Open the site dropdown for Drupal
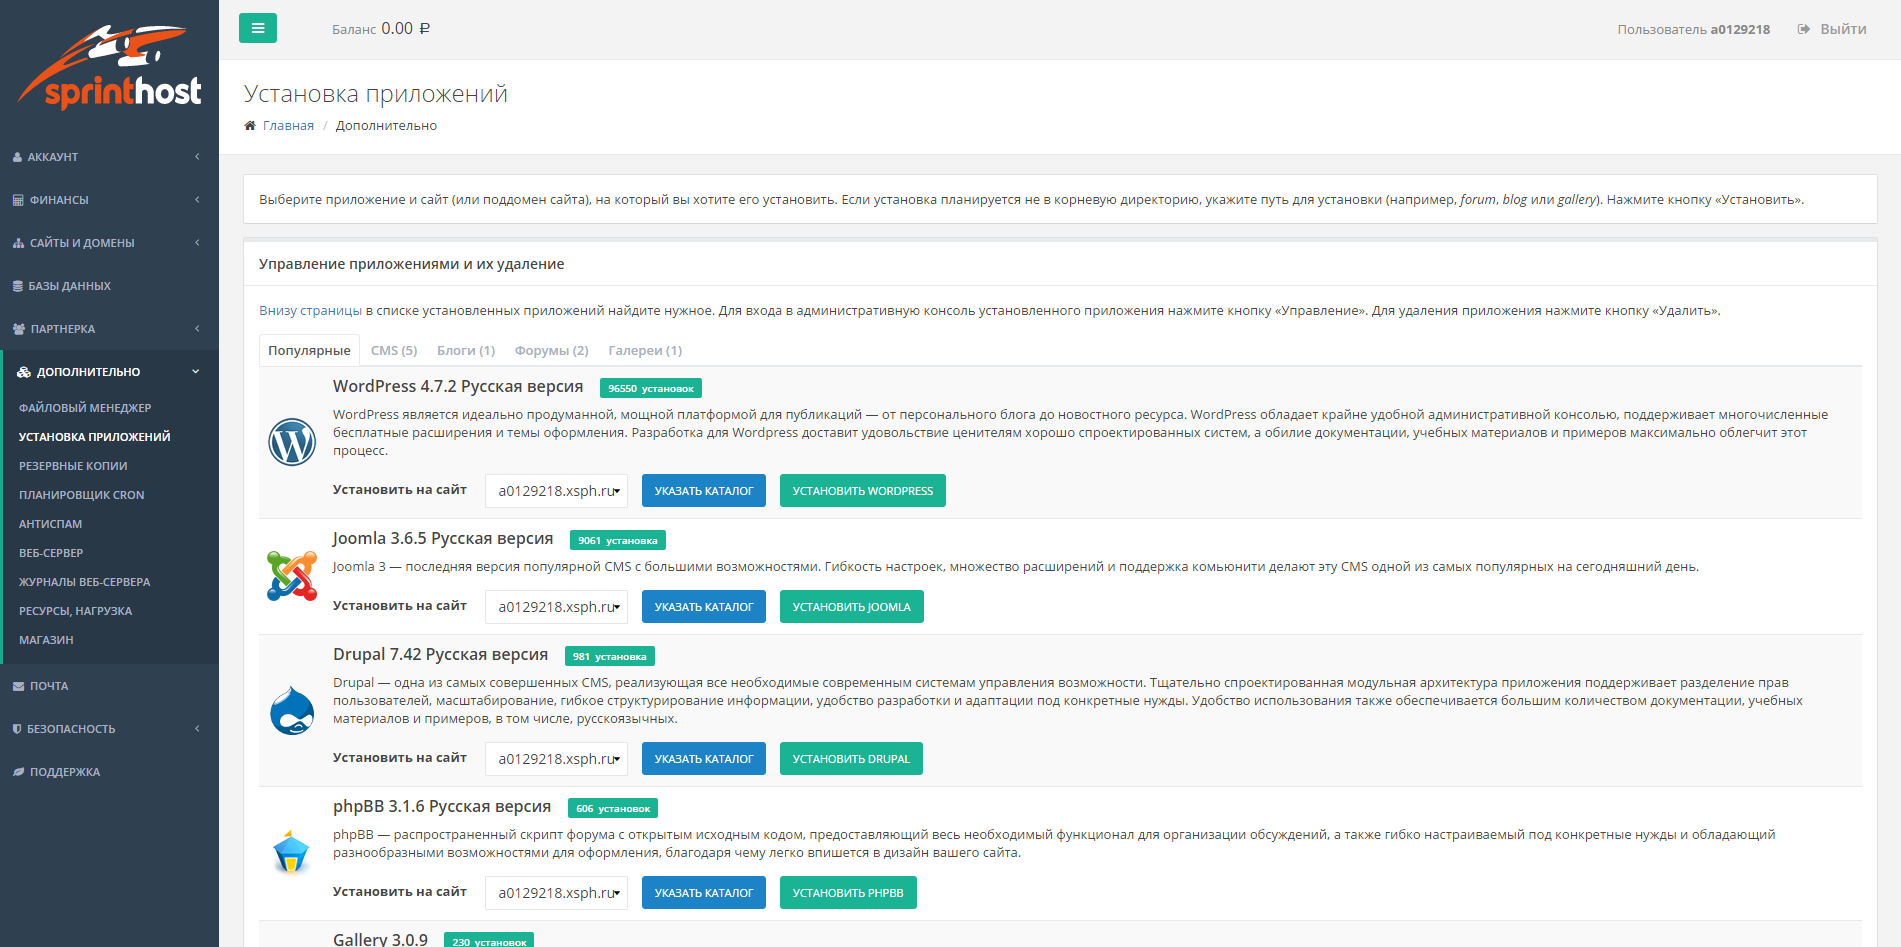Screen dimensions: 1901x947 point(556,759)
